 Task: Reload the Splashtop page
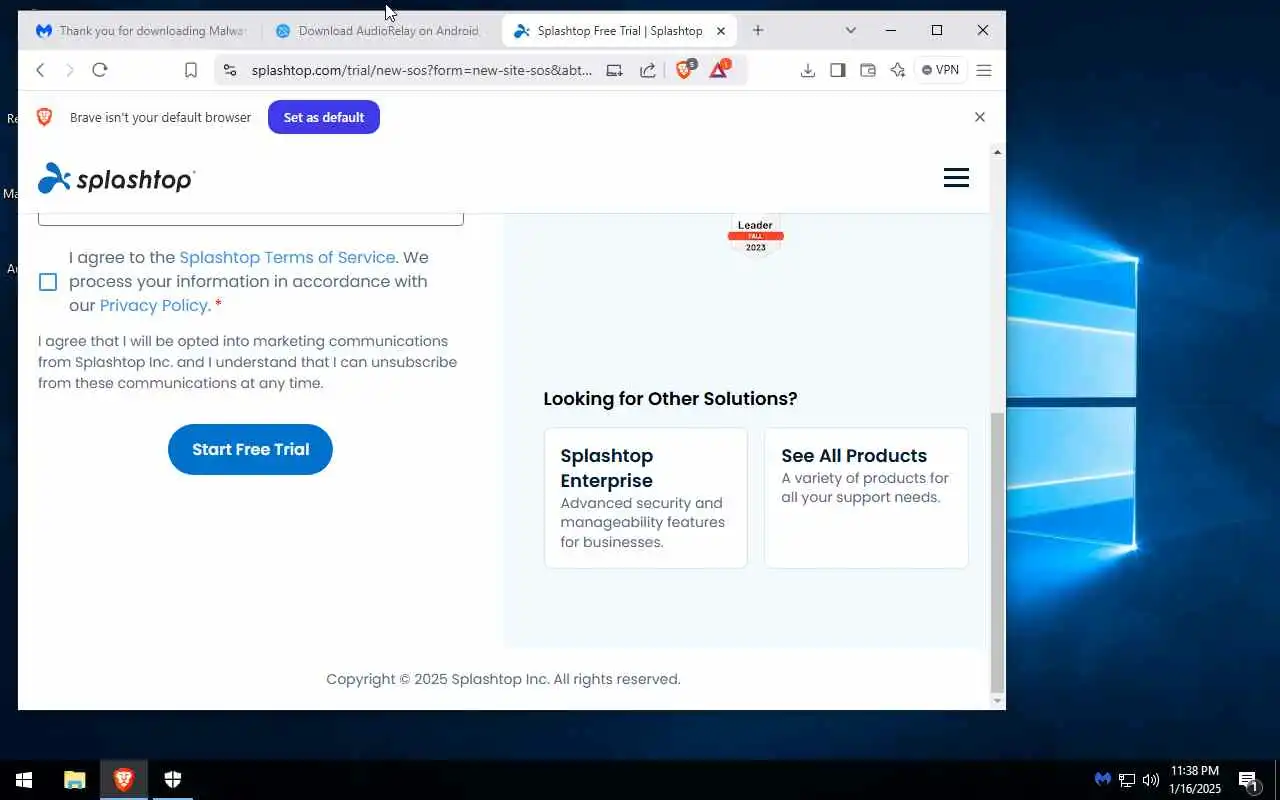point(99,70)
